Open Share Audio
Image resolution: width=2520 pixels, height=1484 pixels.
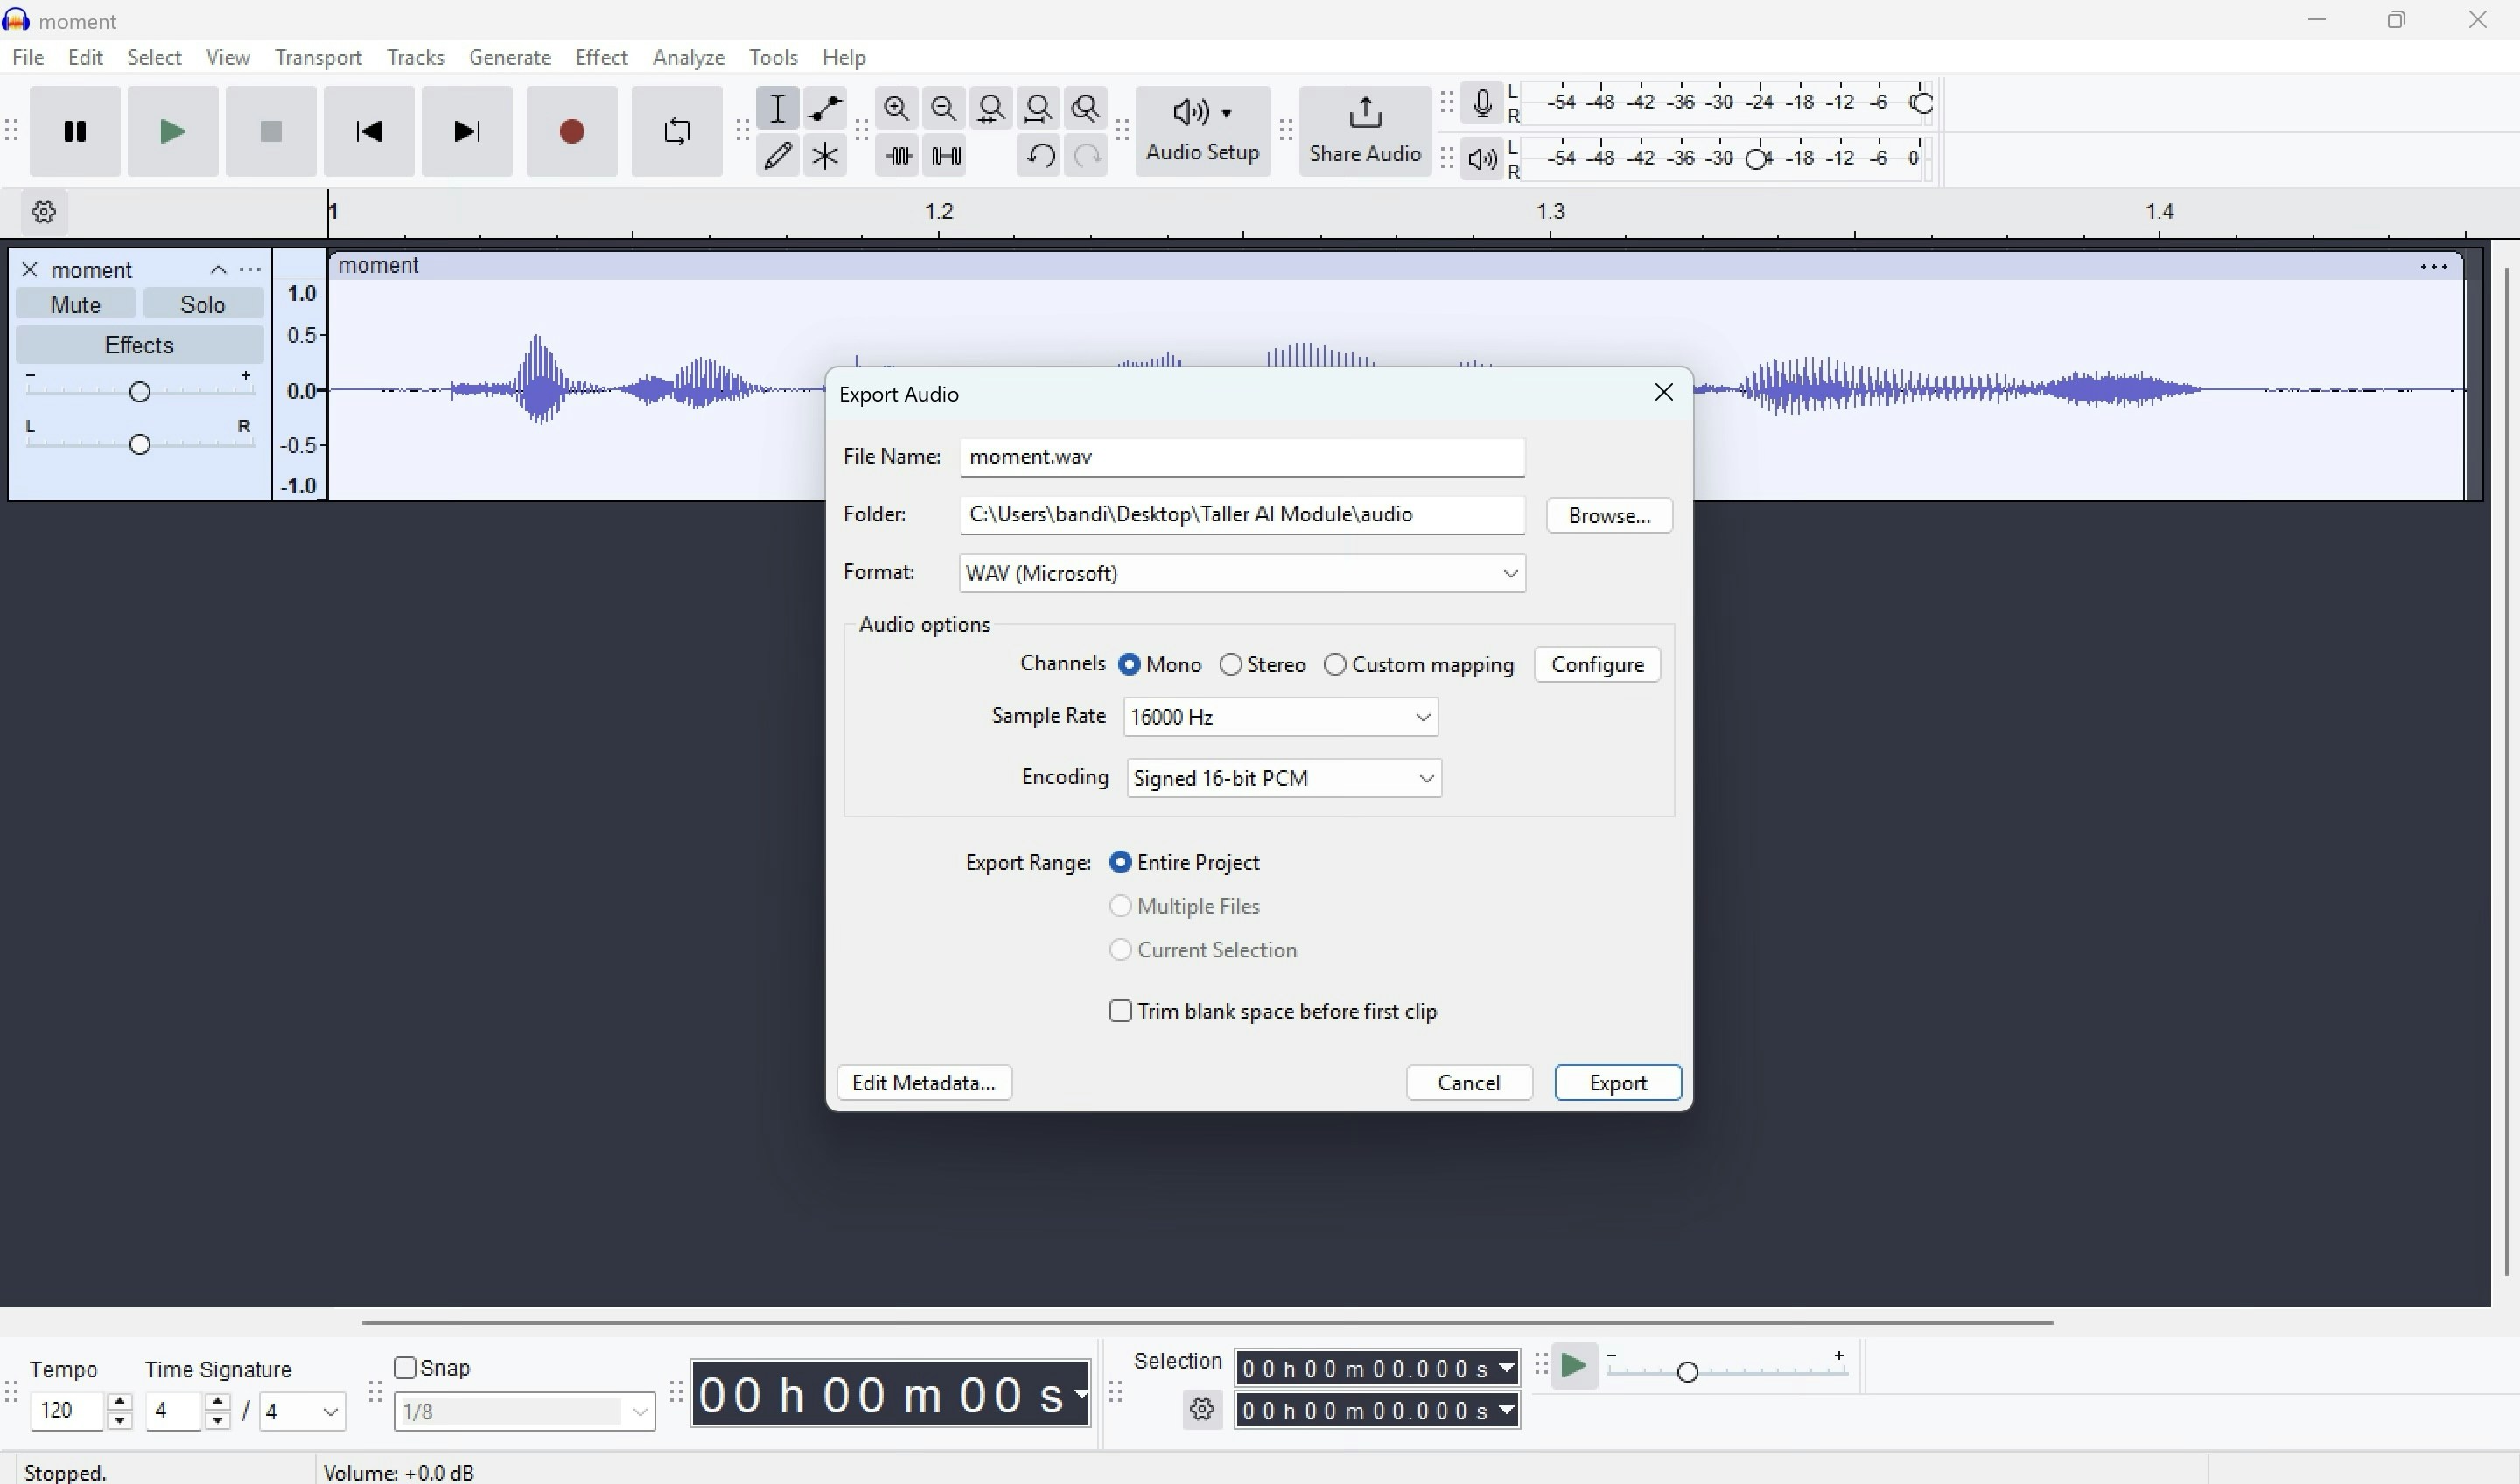[1365, 132]
